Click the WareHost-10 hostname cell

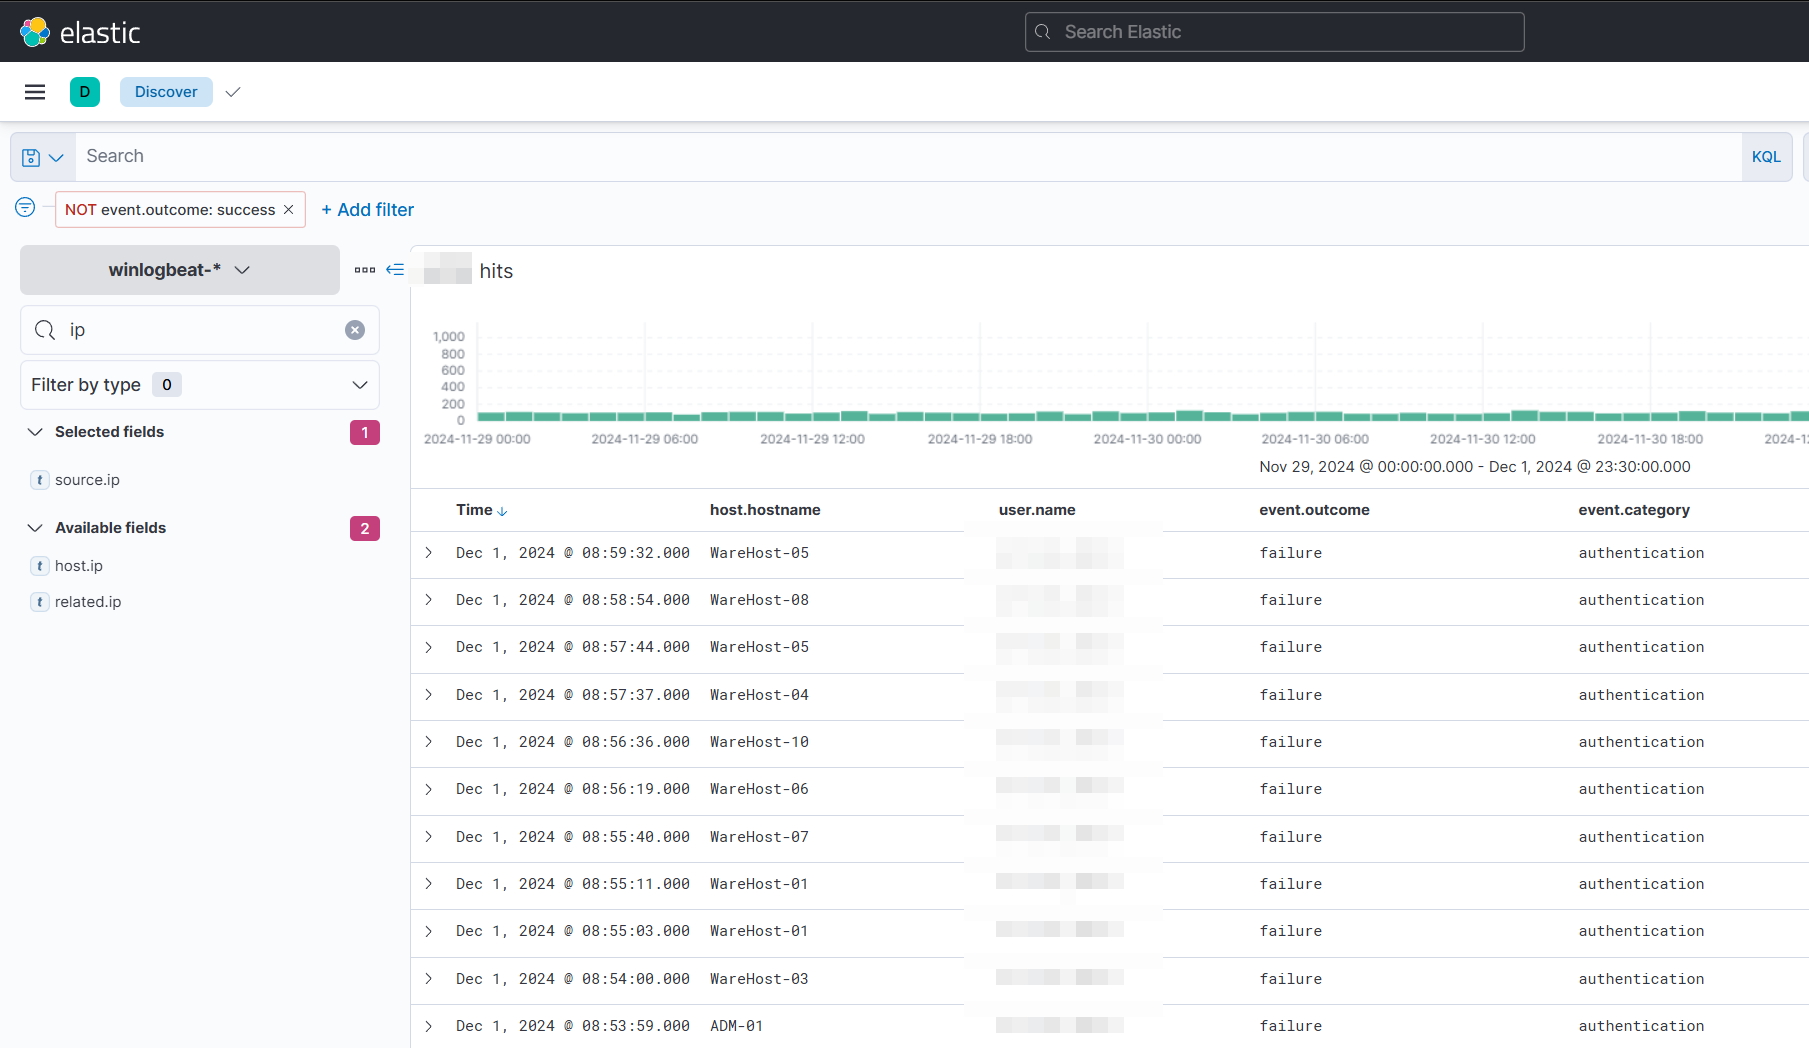pyautogui.click(x=759, y=742)
